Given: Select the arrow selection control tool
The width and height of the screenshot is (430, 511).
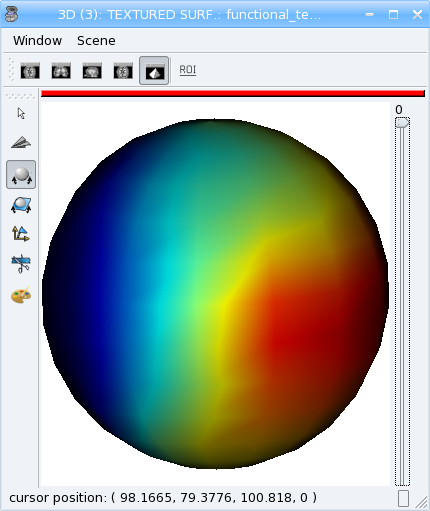Looking at the screenshot, I should pos(21,114).
